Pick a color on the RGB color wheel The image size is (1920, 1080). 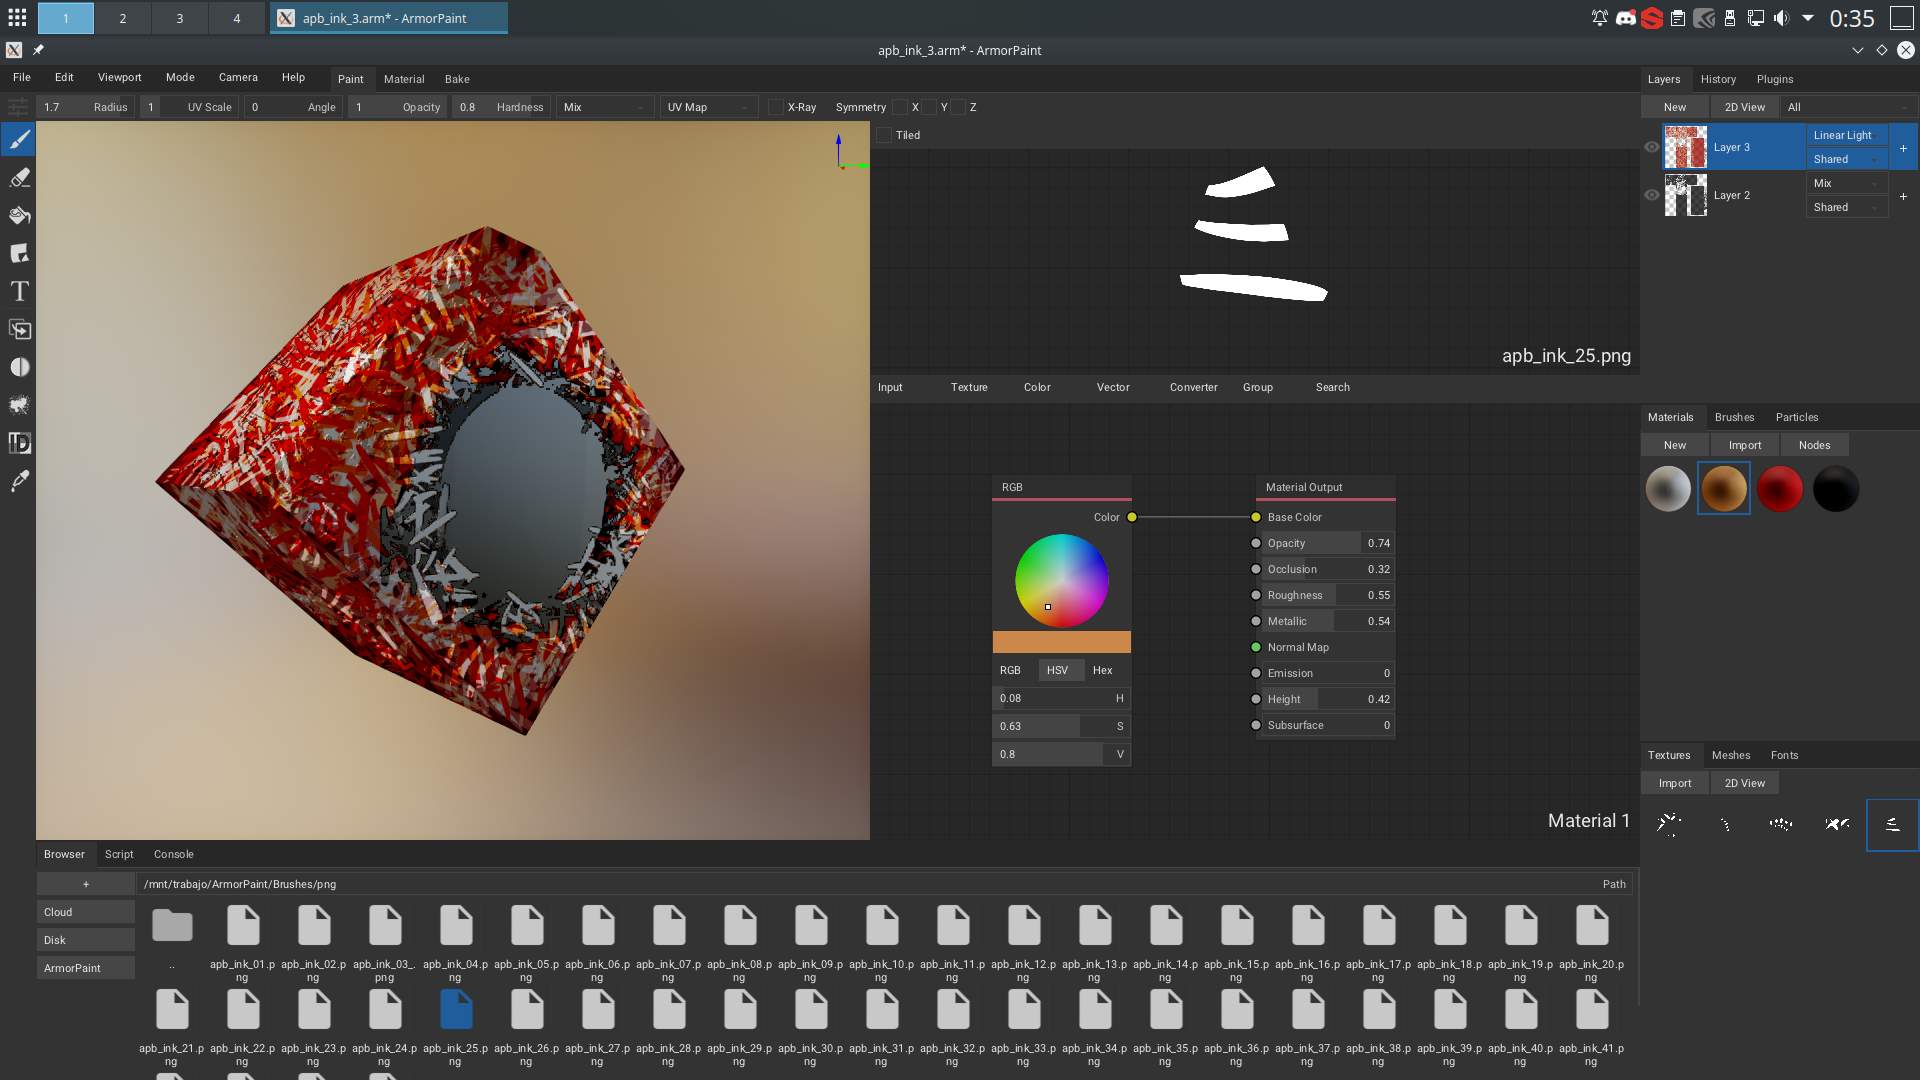pos(1061,580)
